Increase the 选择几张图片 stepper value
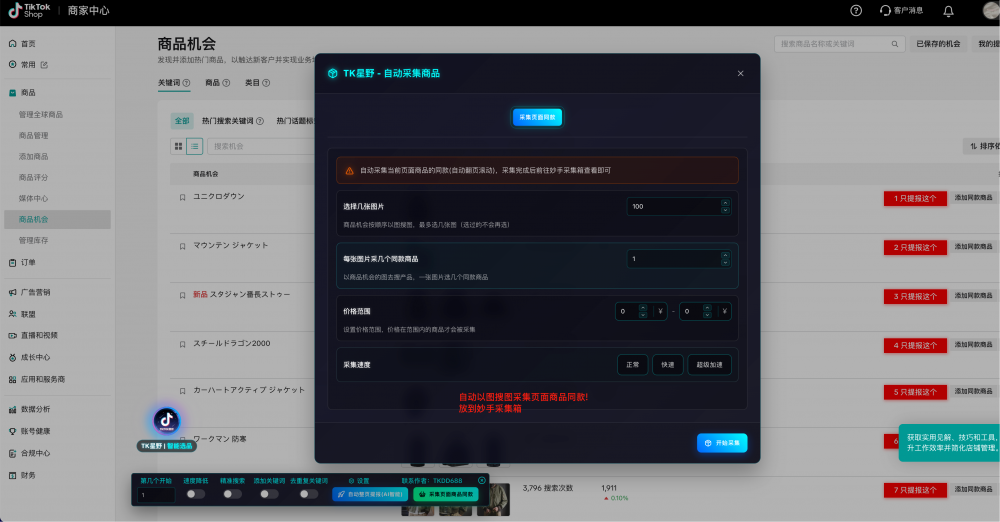Image resolution: width=1000 pixels, height=522 pixels. click(x=725, y=203)
